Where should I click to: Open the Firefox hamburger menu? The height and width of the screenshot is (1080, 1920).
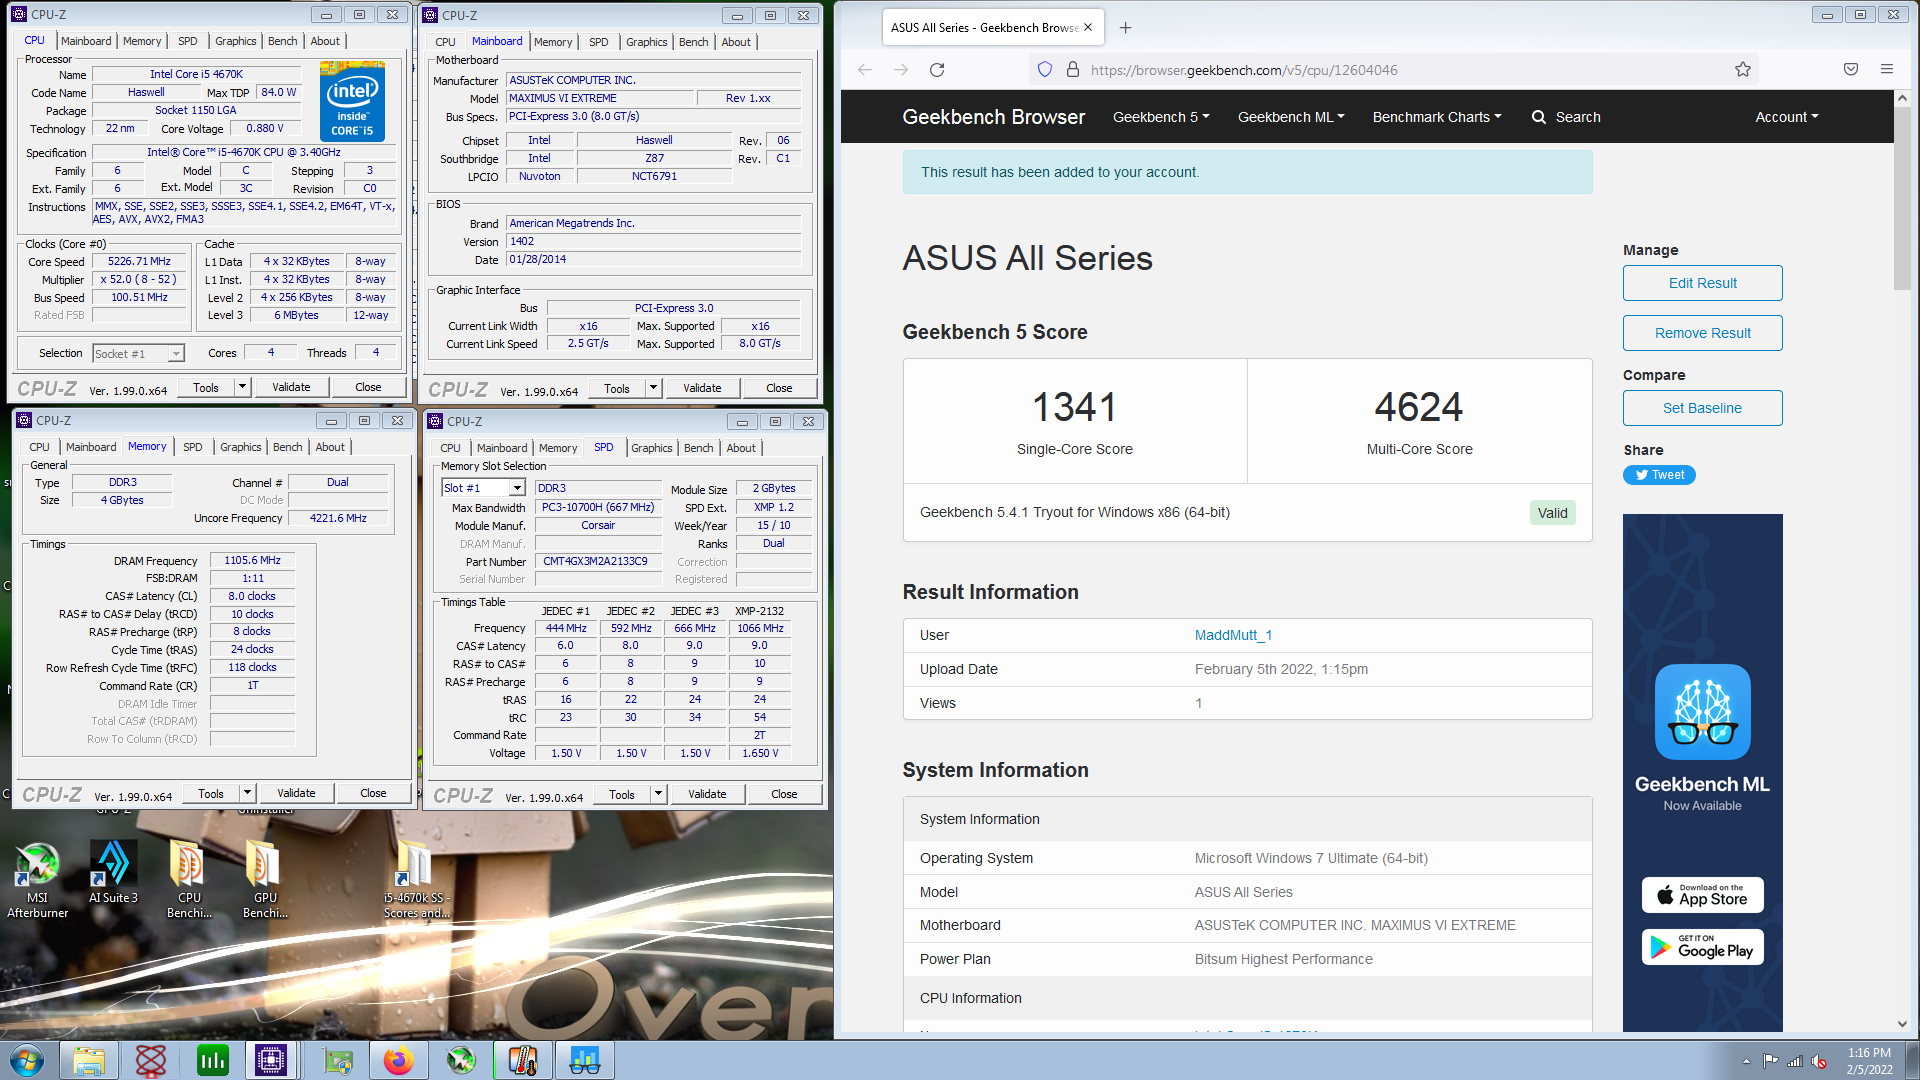point(1887,69)
